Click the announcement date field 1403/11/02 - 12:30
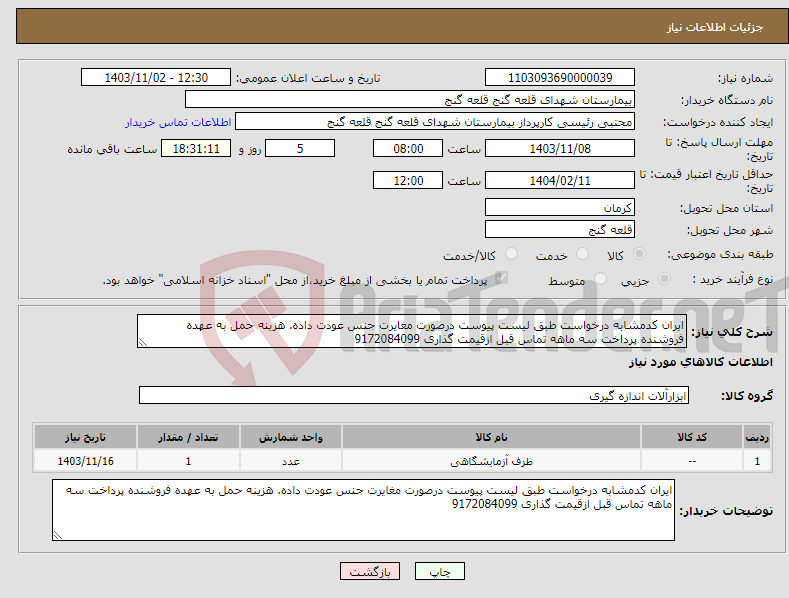Image resolution: width=789 pixels, height=598 pixels. click(156, 78)
